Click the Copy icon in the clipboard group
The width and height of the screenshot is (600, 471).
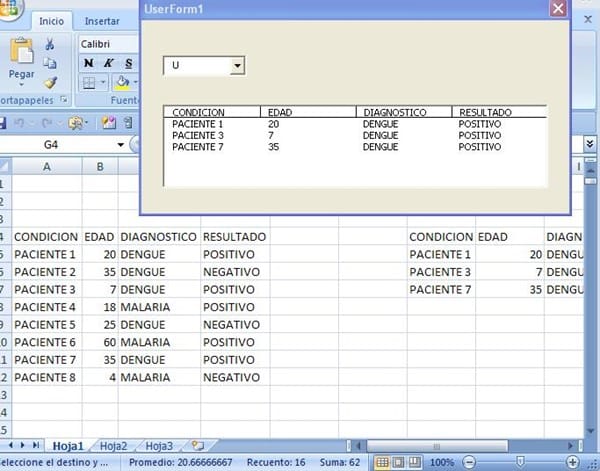(x=50, y=63)
